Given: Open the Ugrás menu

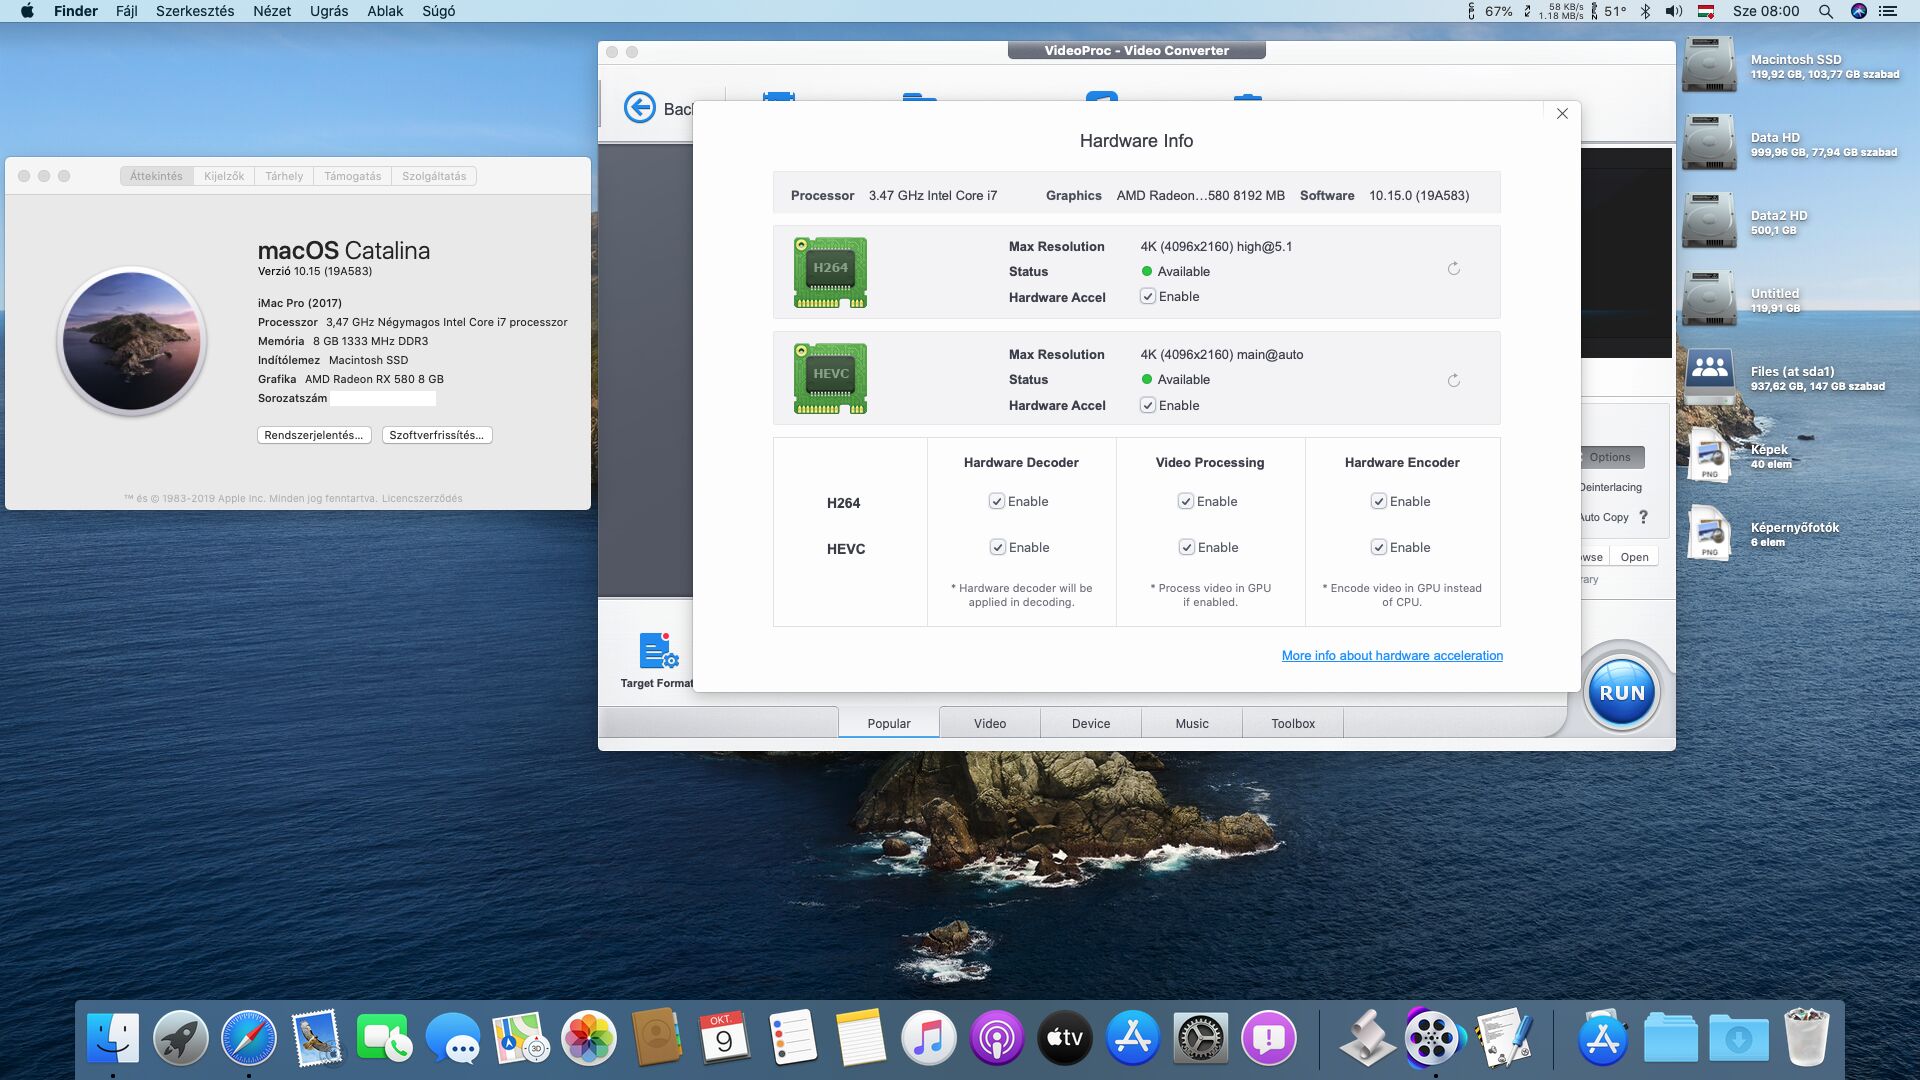Looking at the screenshot, I should (329, 11).
